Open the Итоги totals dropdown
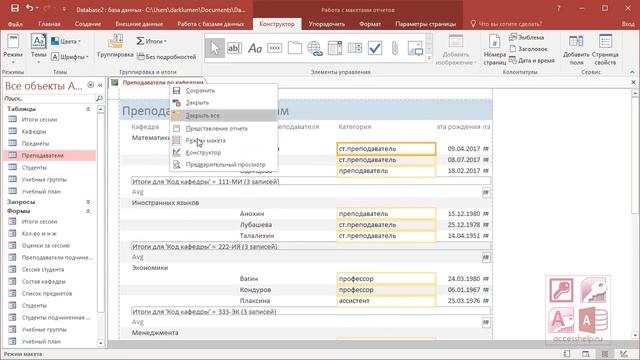The height and width of the screenshot is (360, 640). point(151,41)
